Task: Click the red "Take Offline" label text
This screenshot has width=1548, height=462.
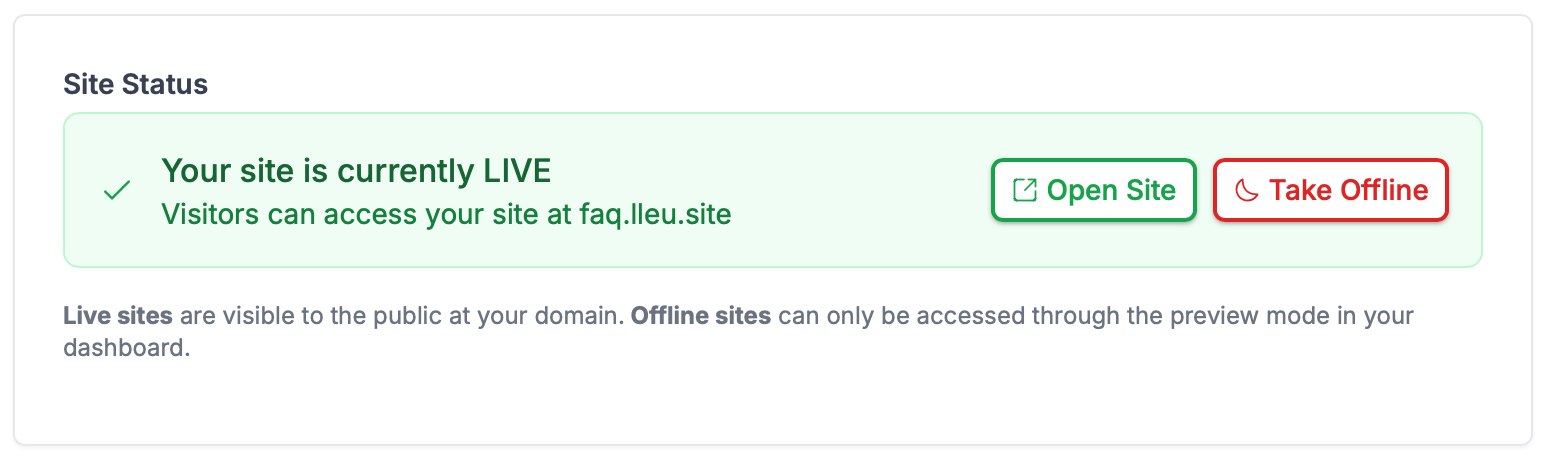Action: pos(1348,190)
